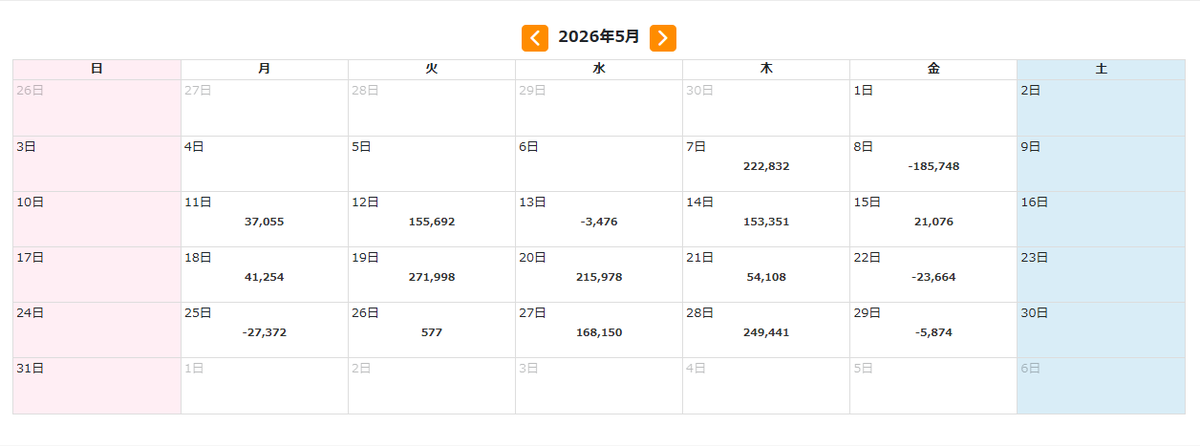Select the 9日 Saturday date label
Image resolution: width=1200 pixels, height=446 pixels.
click(1031, 146)
